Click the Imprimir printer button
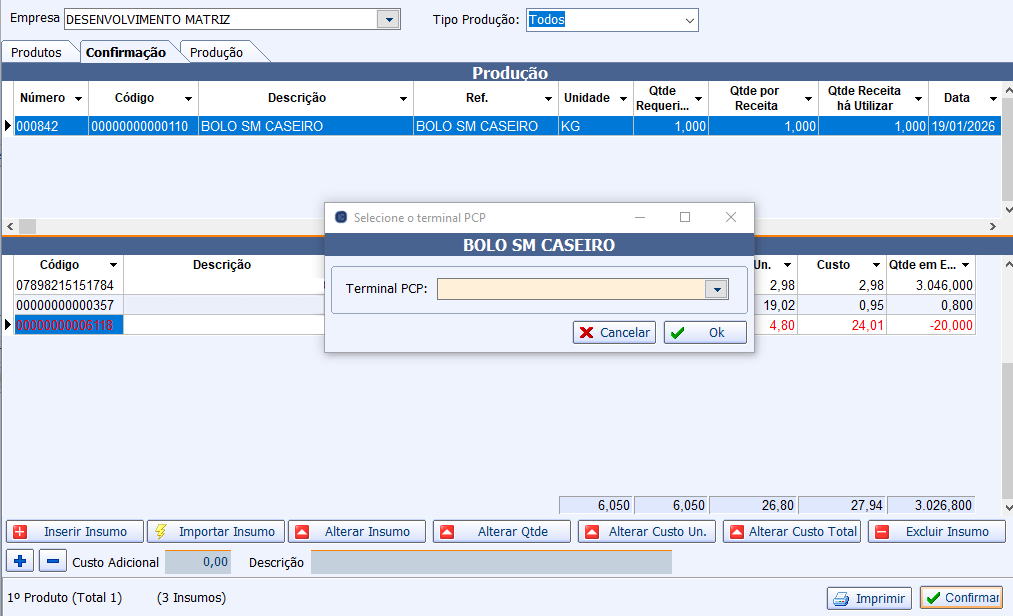Screen dimensions: 1013x616 click(x=869, y=598)
